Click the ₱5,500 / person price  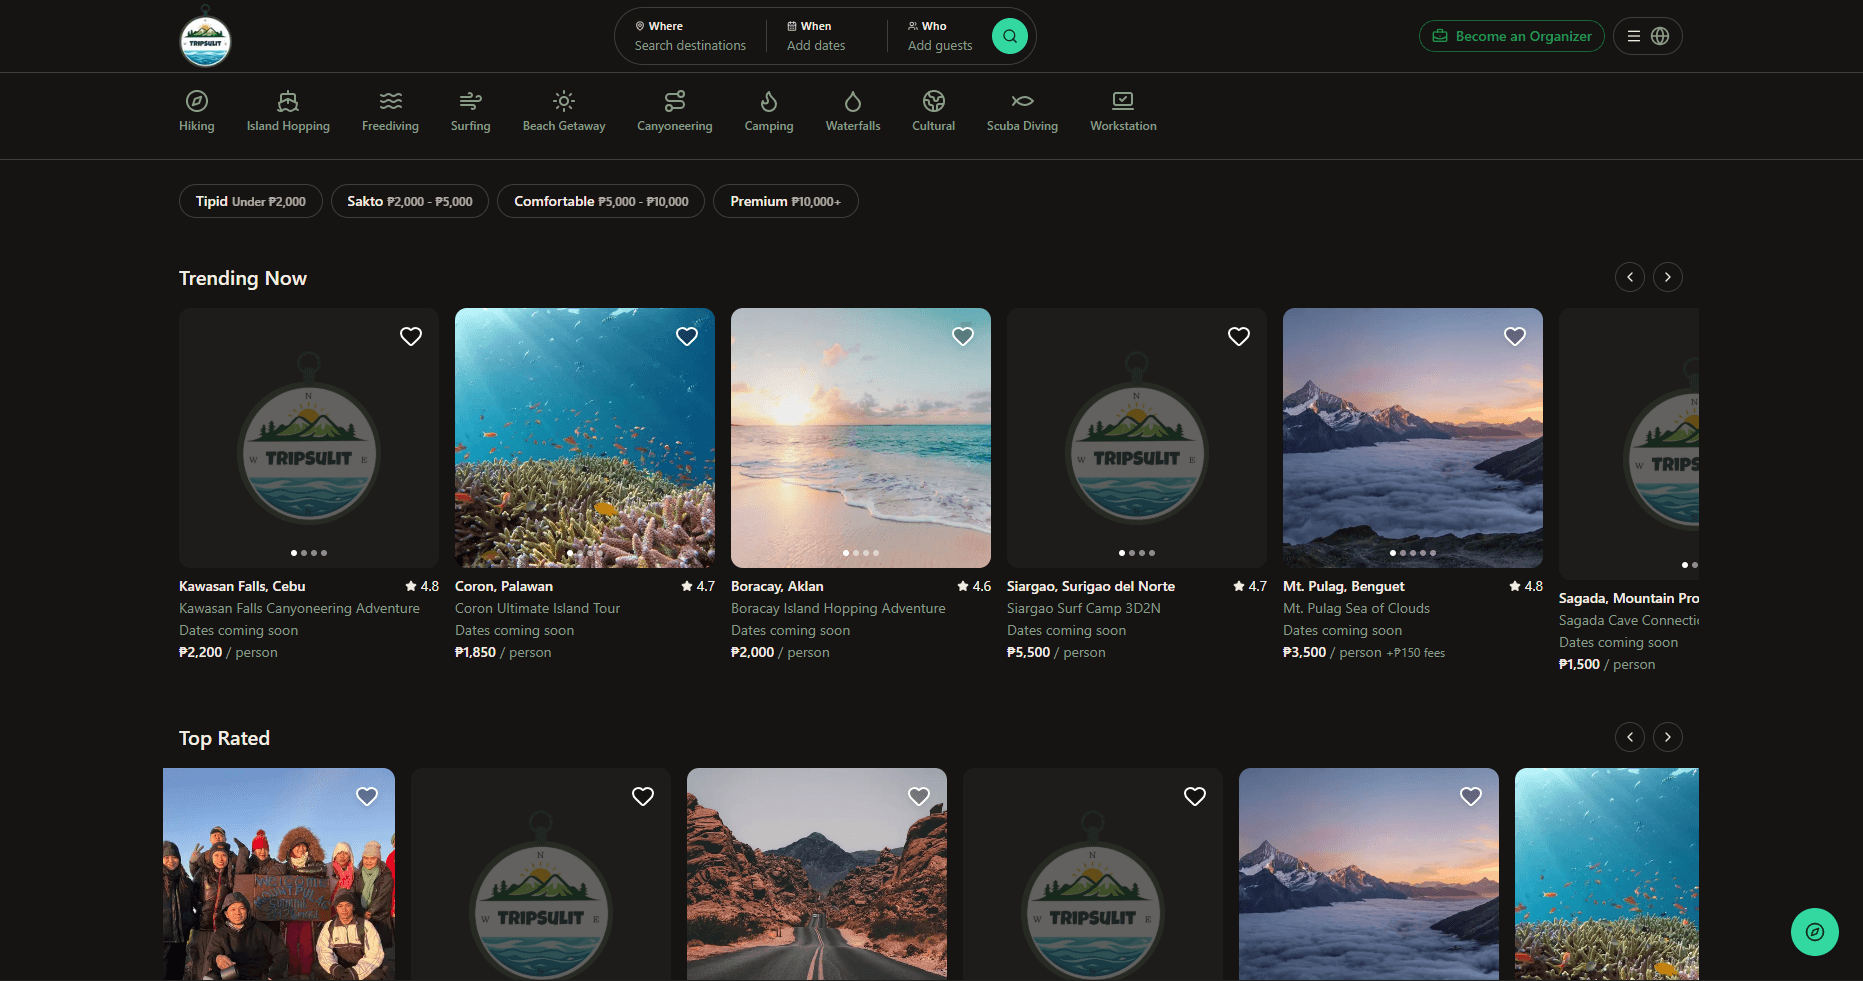click(x=1056, y=652)
